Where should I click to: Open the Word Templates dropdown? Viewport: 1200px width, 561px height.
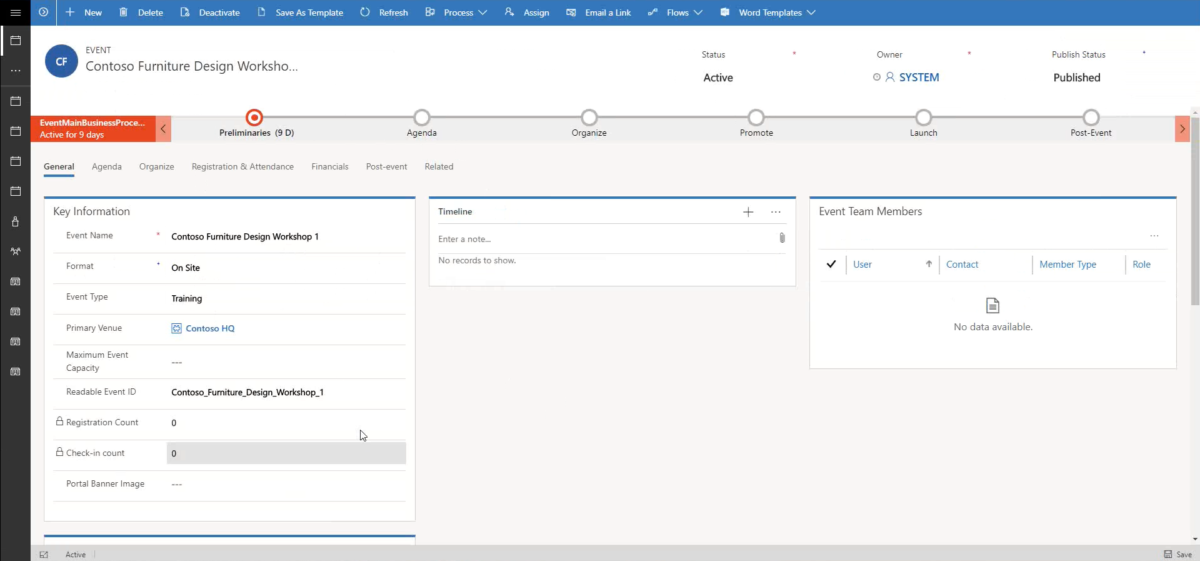coord(767,12)
